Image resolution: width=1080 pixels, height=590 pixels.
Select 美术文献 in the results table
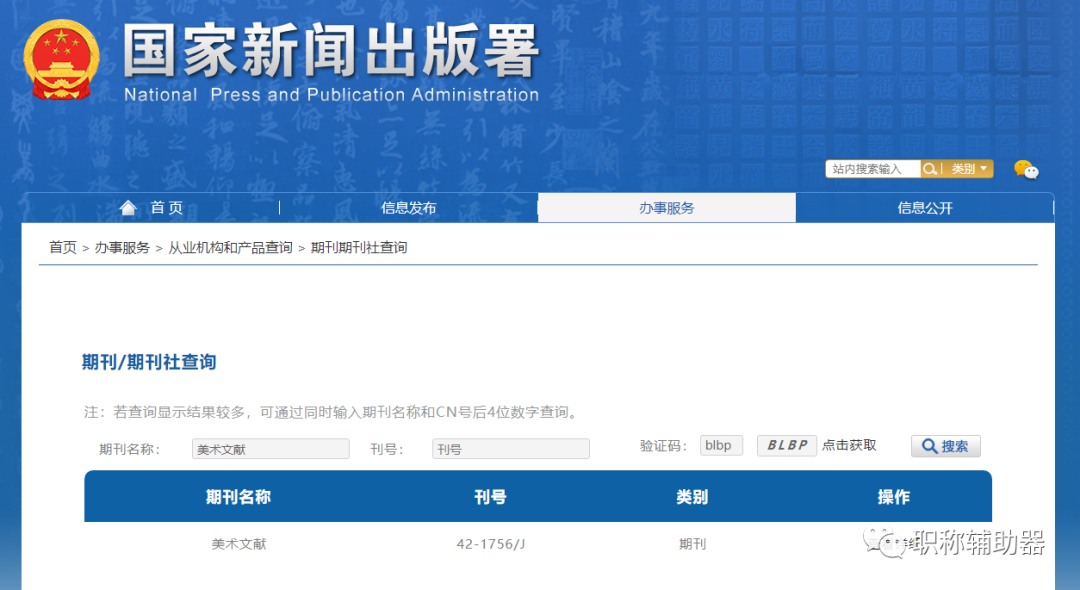(237, 543)
